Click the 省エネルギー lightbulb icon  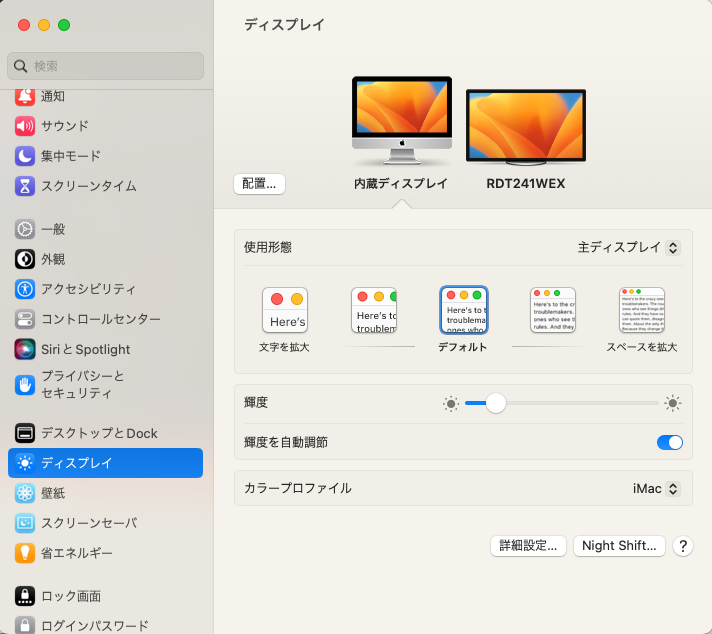pos(25,553)
